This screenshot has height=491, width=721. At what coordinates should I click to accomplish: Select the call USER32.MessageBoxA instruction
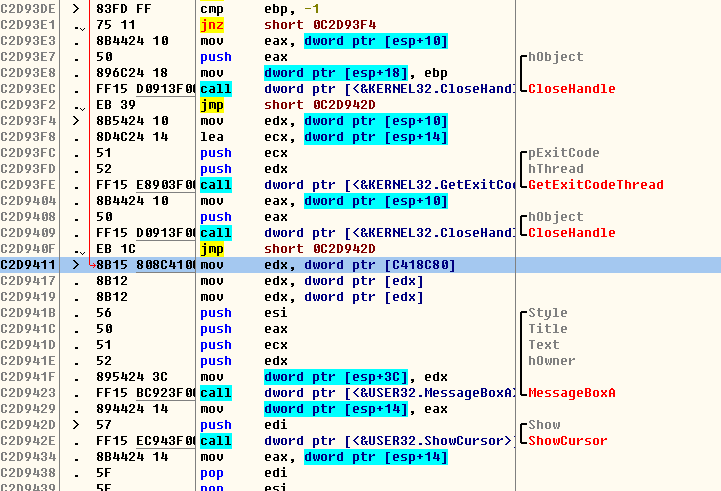point(357,393)
